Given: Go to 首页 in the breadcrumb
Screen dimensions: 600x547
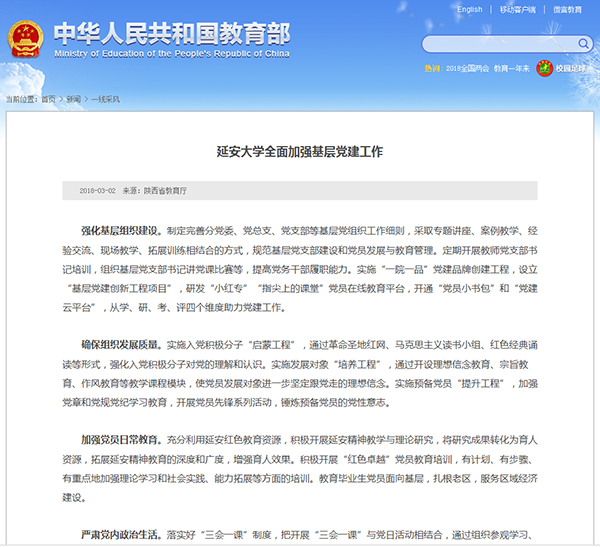Looking at the screenshot, I should point(48,99).
